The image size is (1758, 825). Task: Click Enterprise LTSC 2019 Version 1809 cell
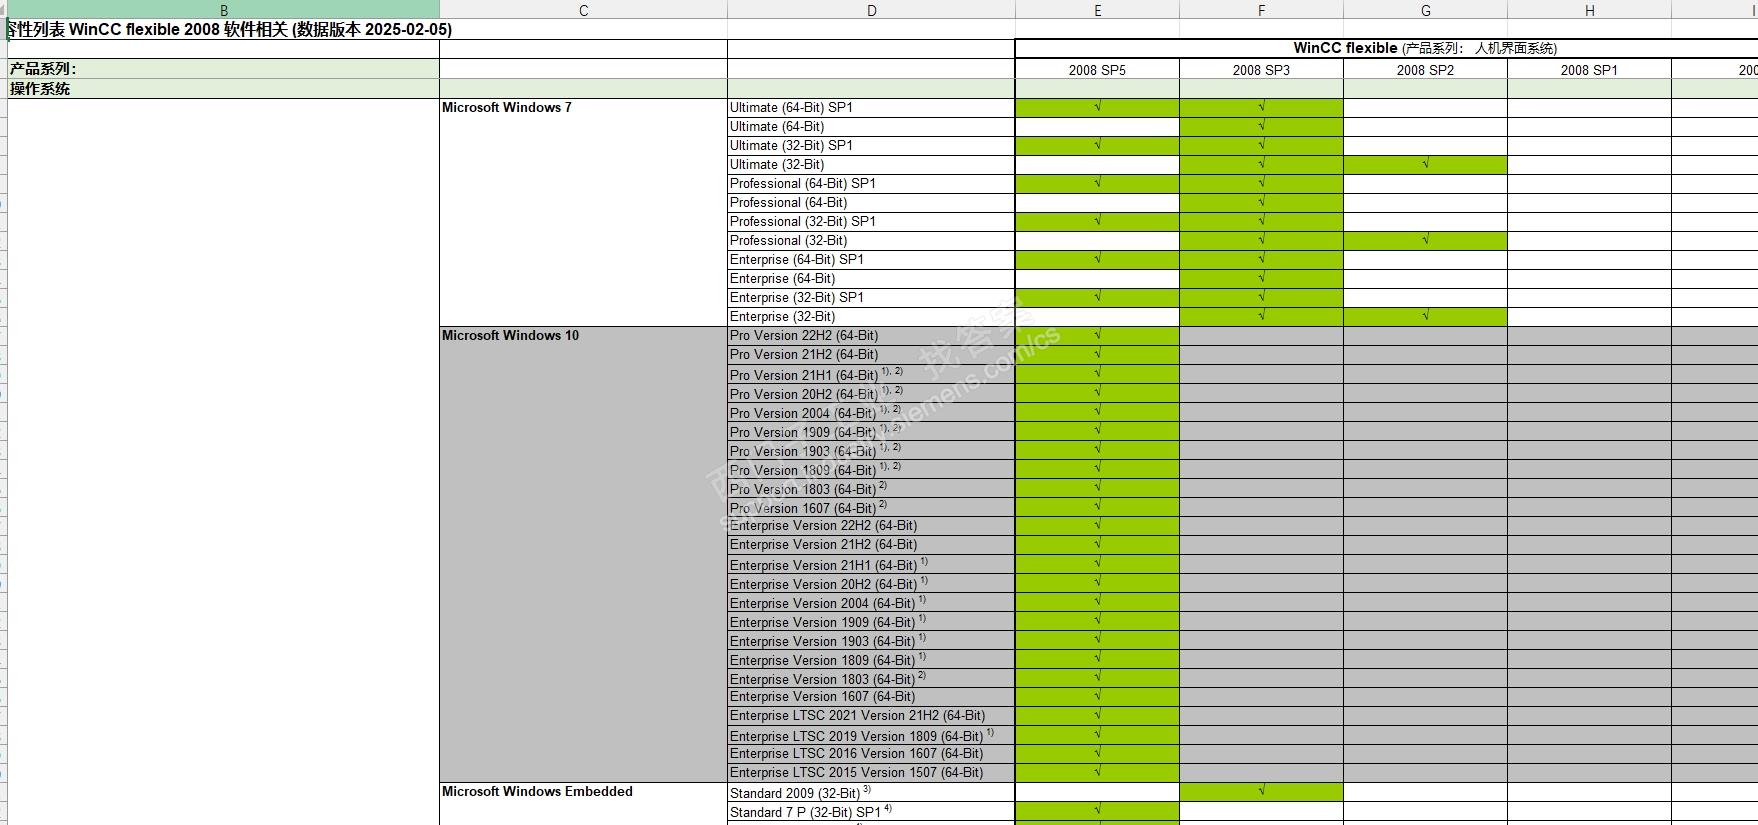point(871,735)
